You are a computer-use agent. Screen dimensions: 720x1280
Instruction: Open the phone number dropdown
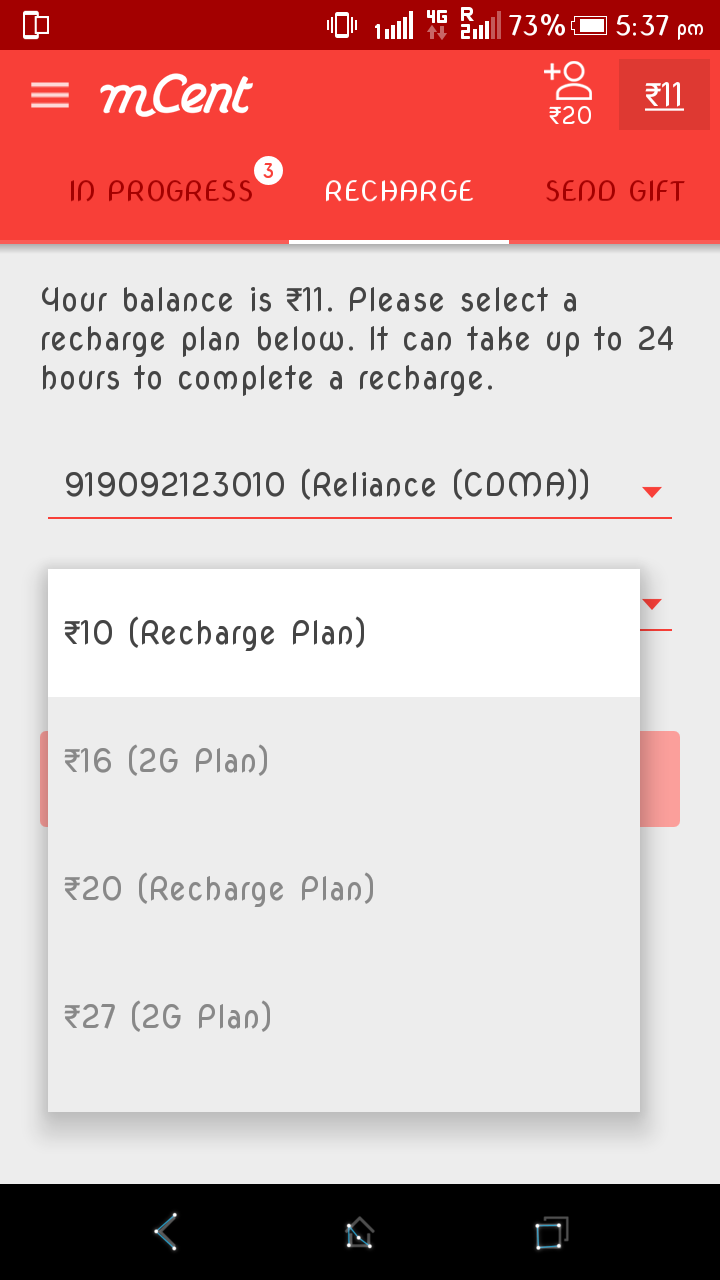[328, 486]
